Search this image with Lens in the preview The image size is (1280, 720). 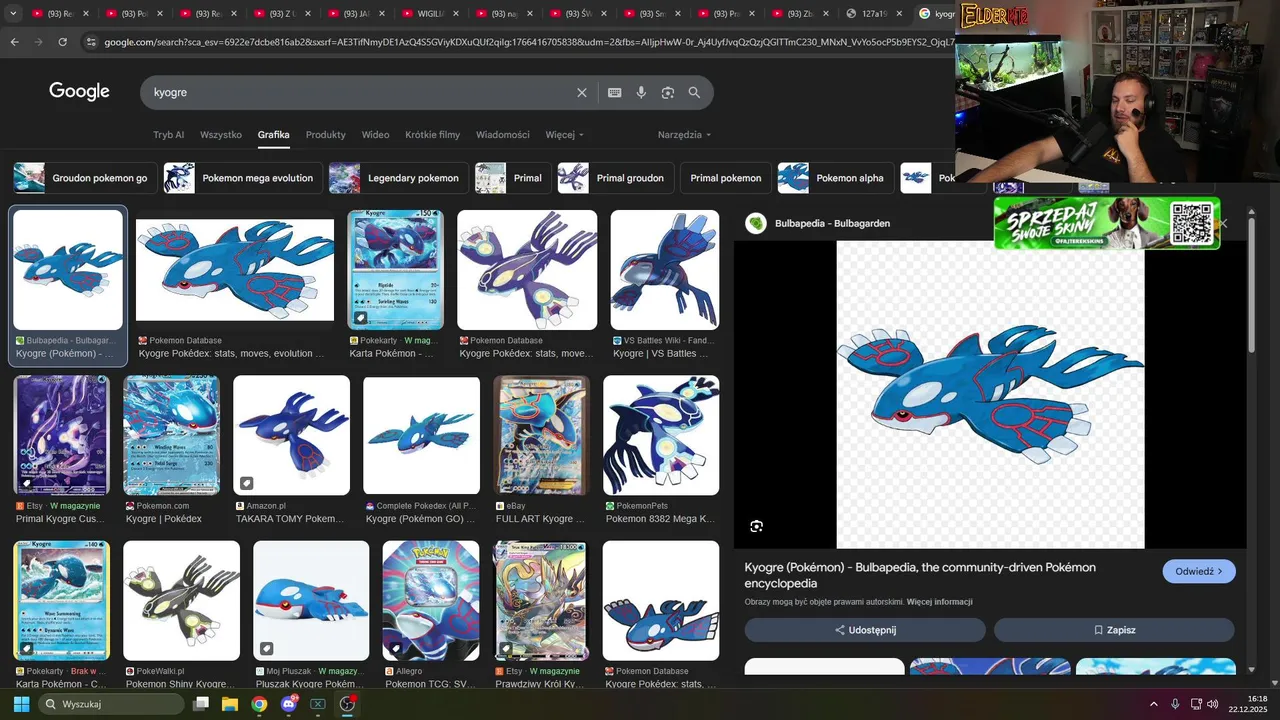(757, 526)
